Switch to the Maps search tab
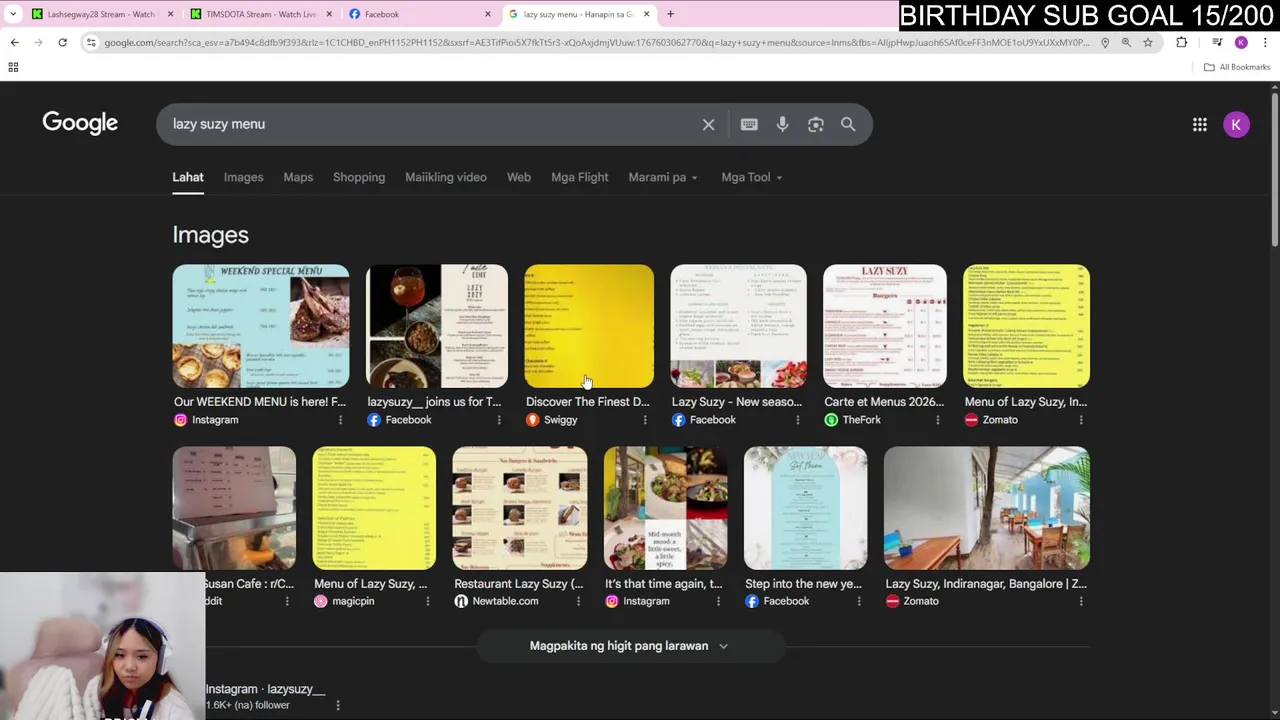Screen dimensions: 1280x720 tap(298, 177)
